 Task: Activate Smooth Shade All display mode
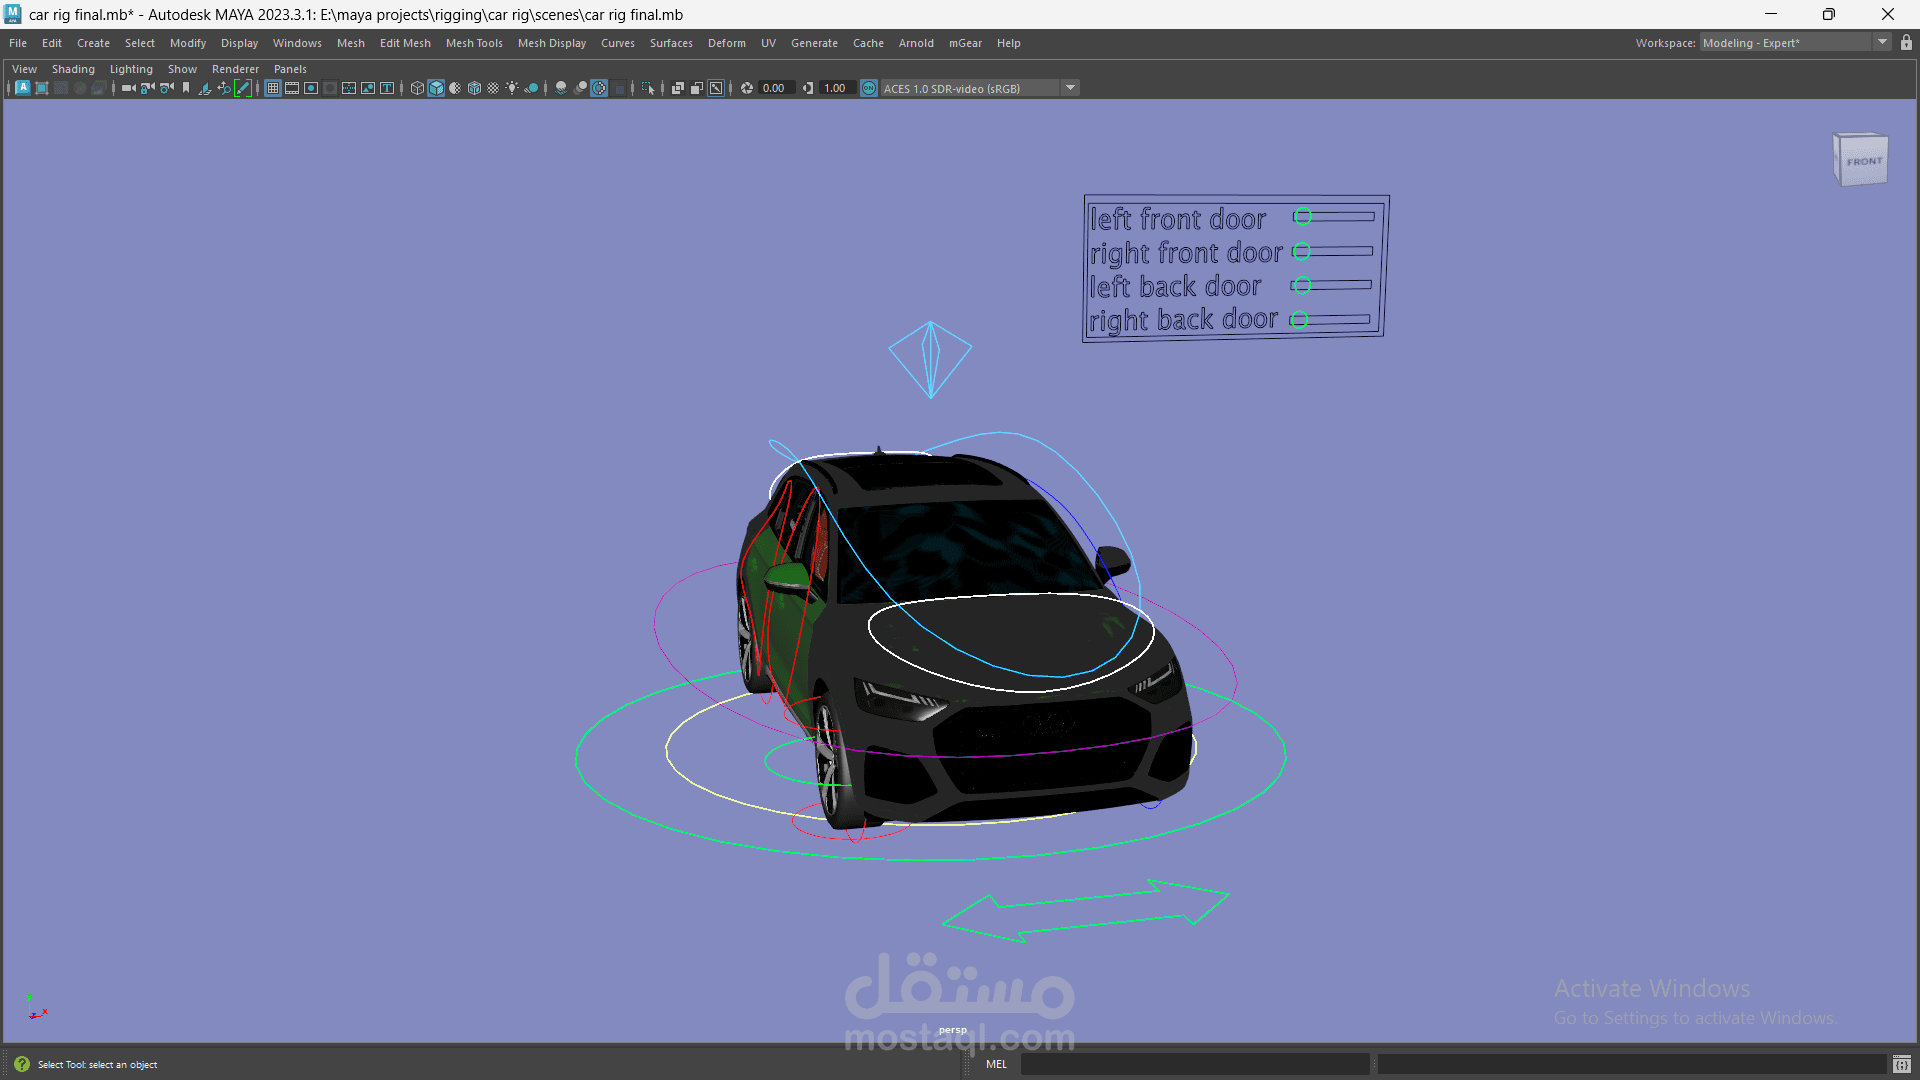(436, 88)
